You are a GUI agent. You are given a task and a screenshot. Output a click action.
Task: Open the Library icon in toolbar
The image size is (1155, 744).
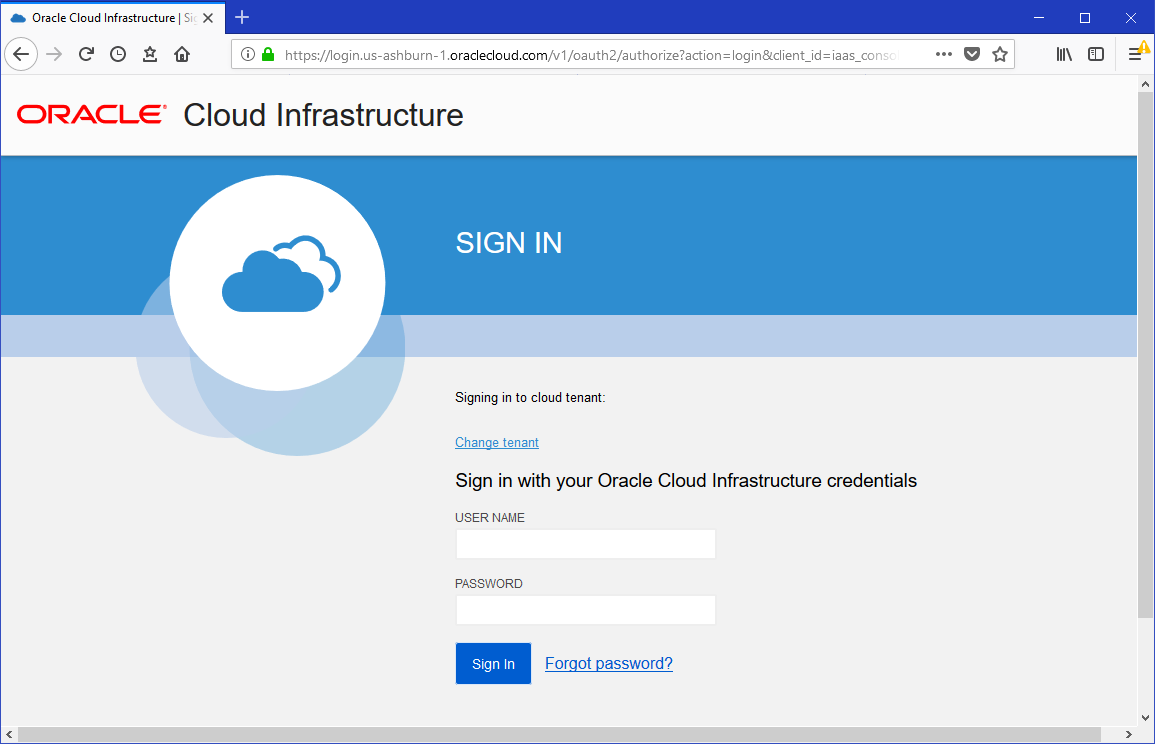click(1064, 55)
